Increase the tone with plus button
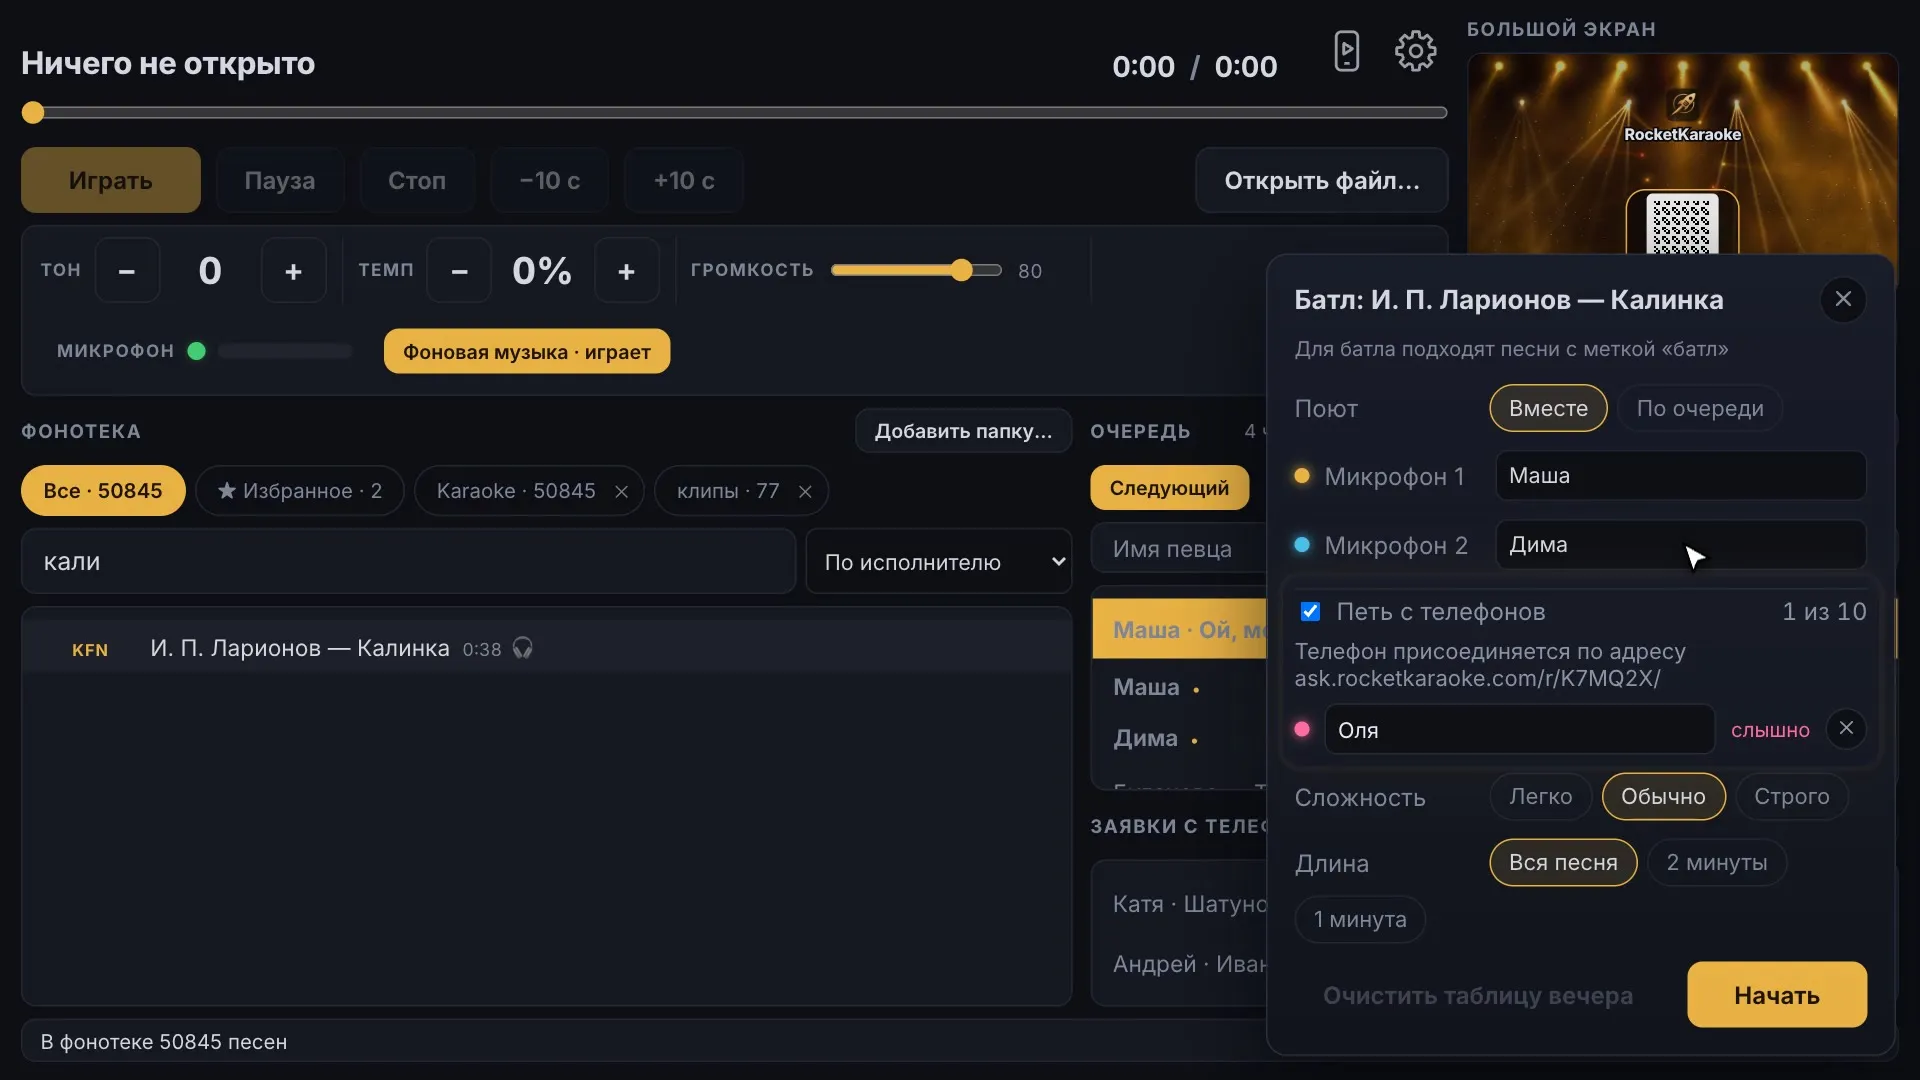Screen dimensions: 1920x1080 click(x=293, y=271)
